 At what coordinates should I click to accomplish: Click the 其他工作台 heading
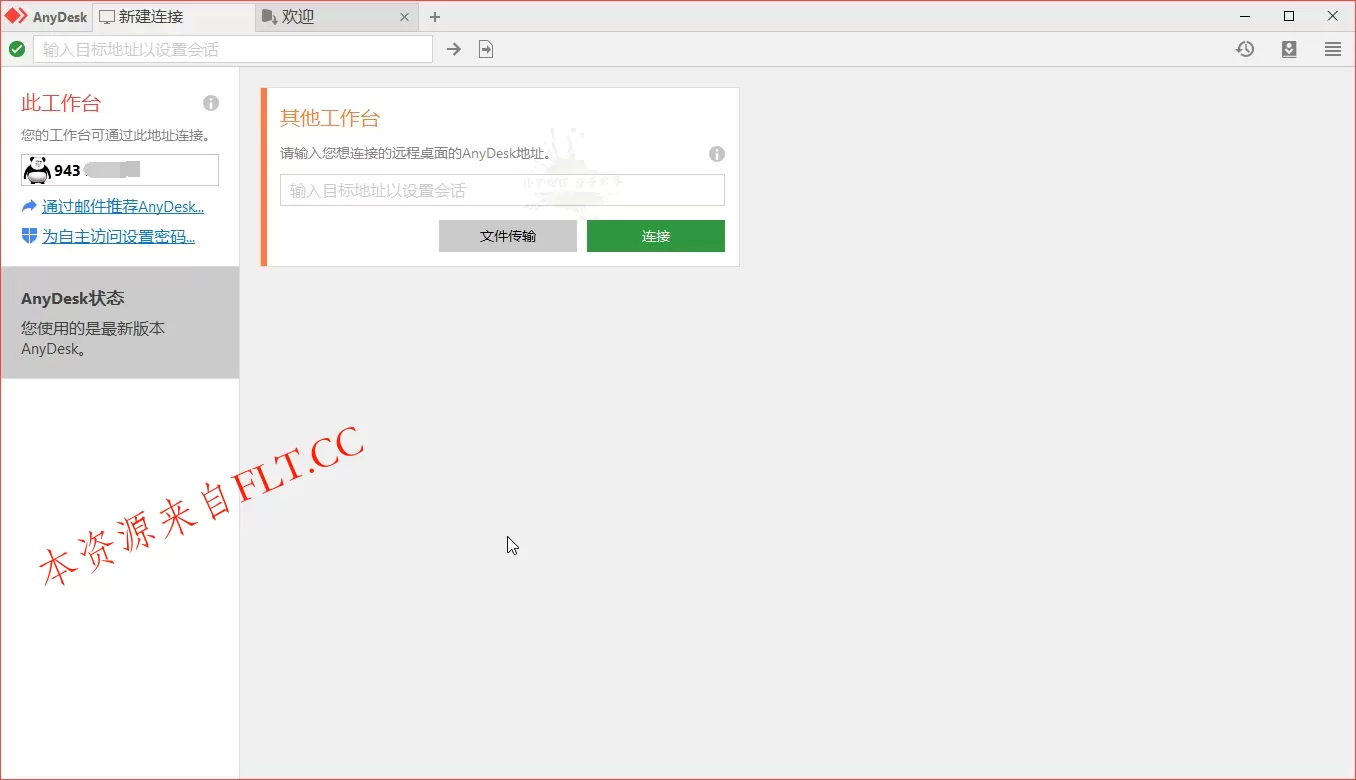(x=330, y=118)
